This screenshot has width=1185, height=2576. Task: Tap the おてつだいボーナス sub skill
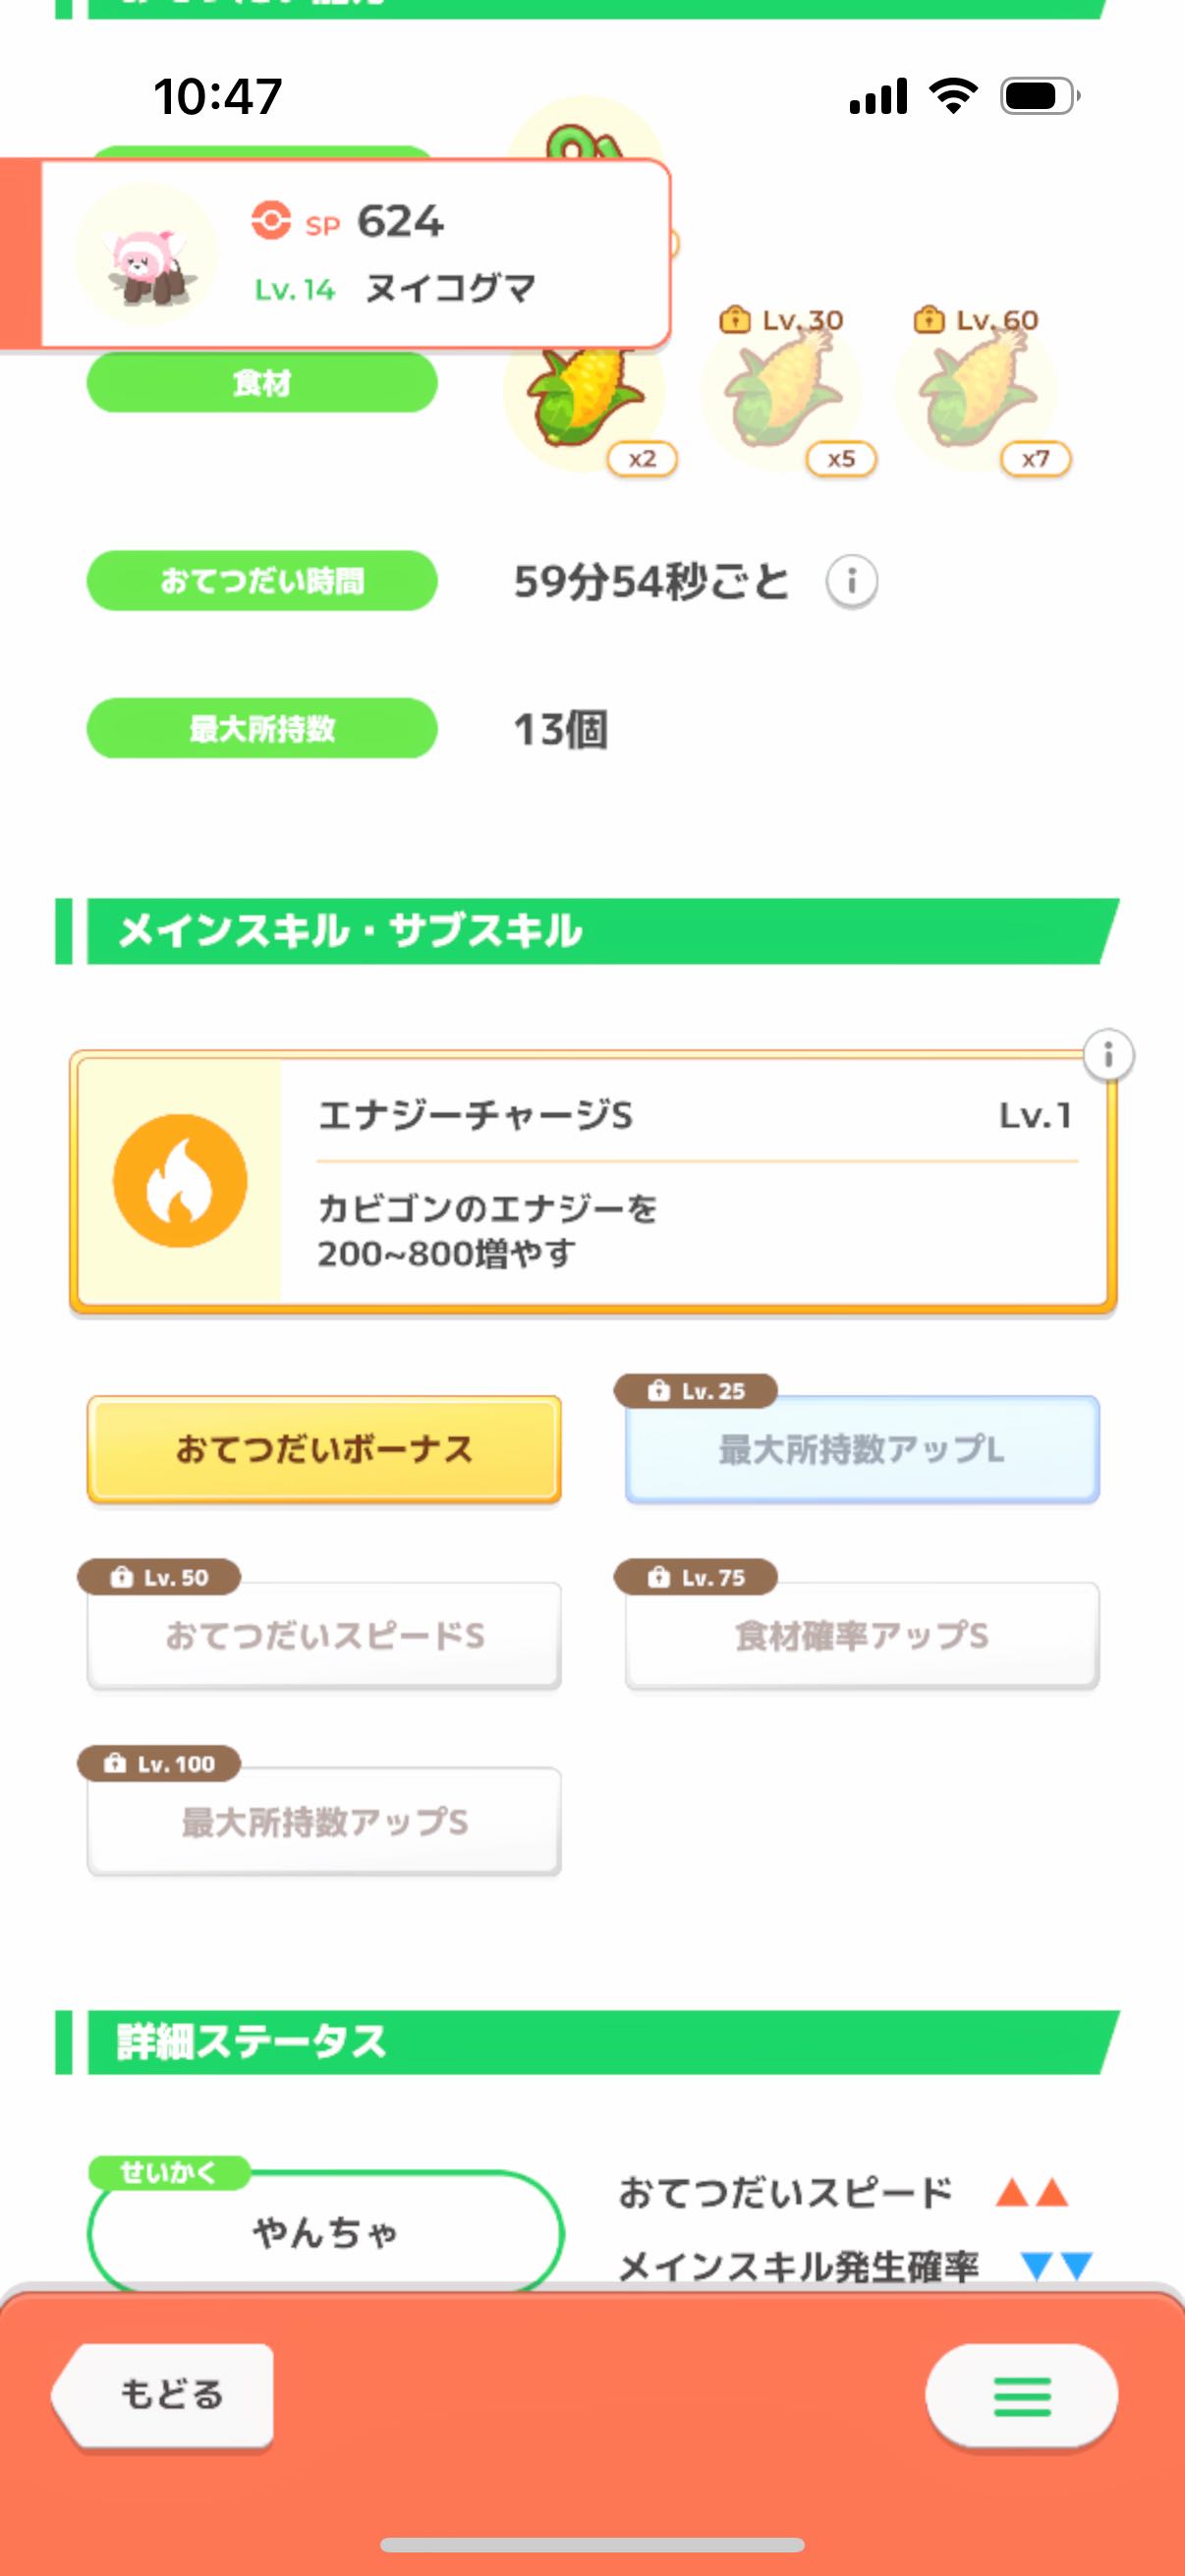(x=324, y=1449)
